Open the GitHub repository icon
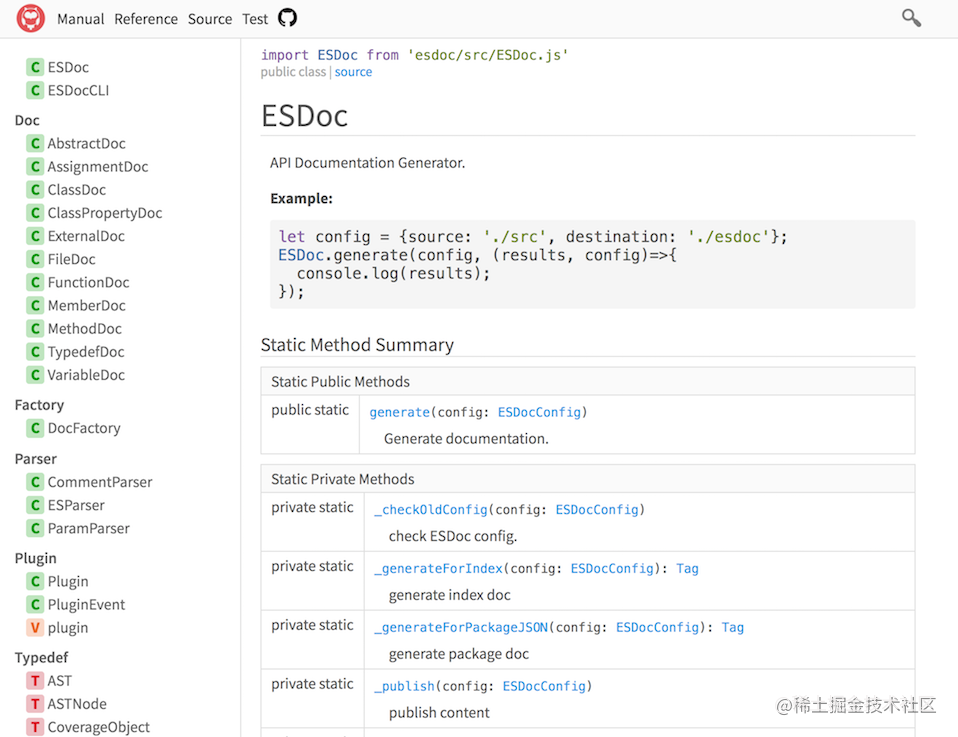 (x=287, y=18)
